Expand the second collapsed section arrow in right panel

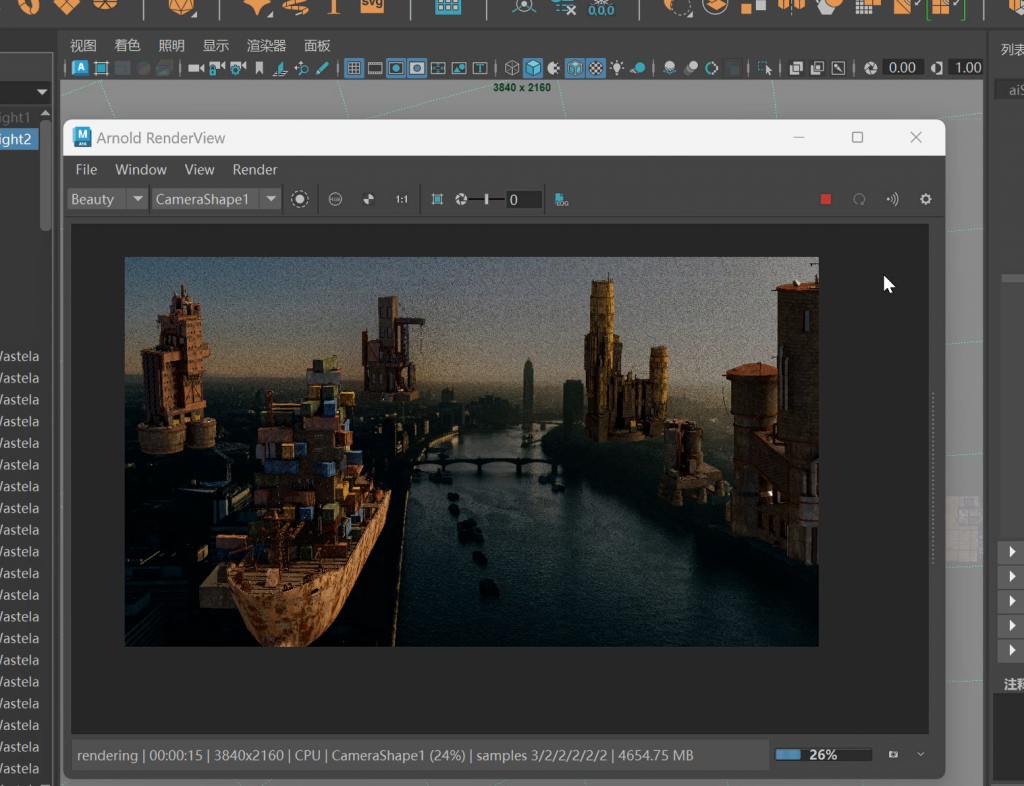click(1012, 576)
